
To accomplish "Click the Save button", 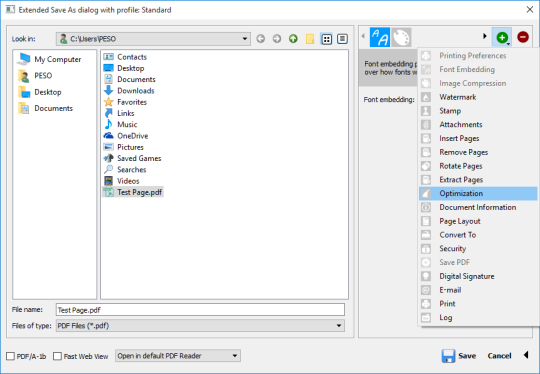I will coord(459,356).
